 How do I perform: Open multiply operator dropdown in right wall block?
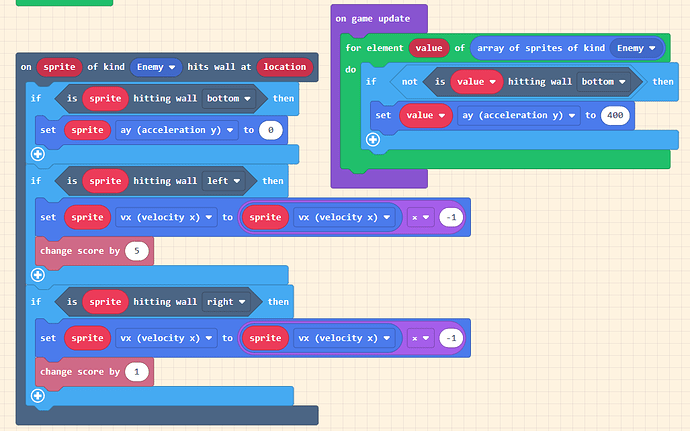click(x=420, y=338)
